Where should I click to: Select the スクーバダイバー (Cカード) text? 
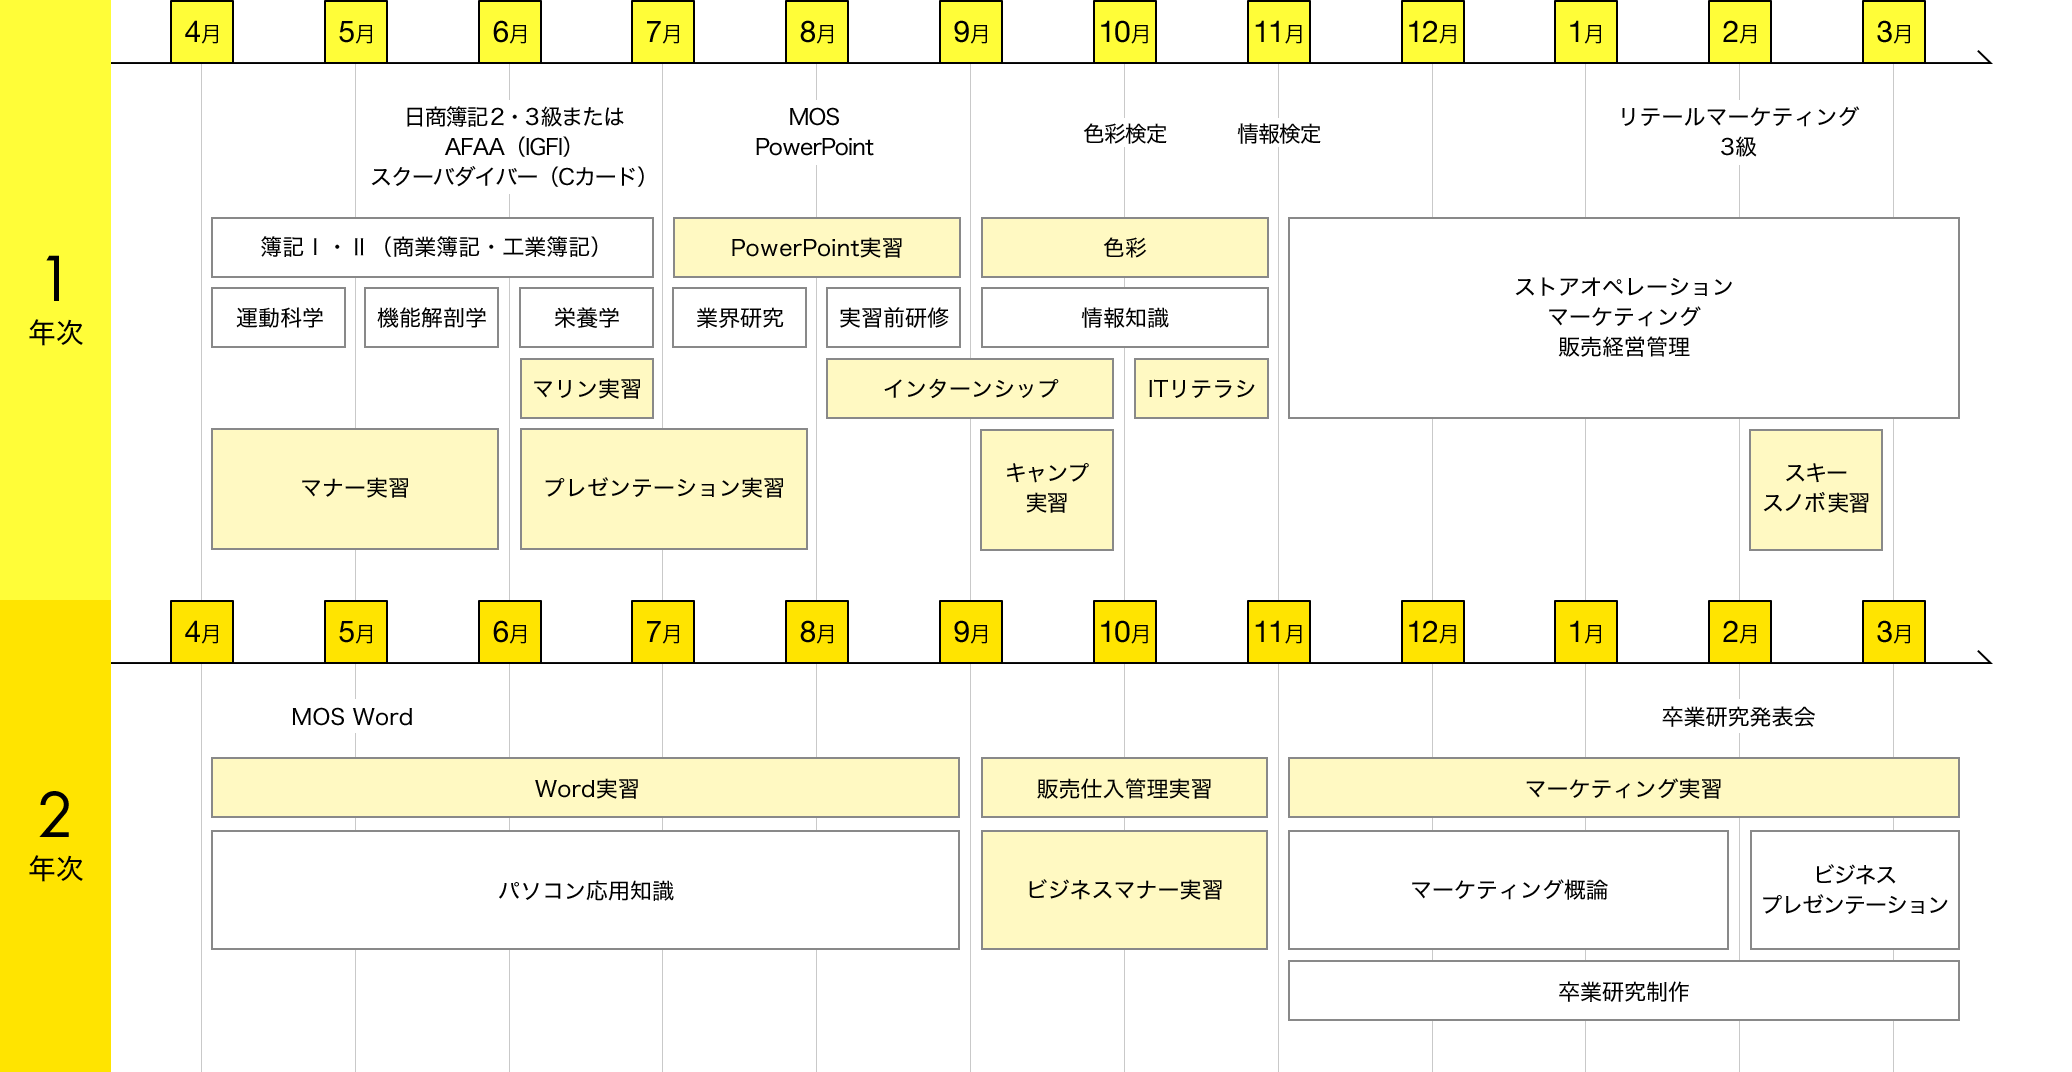pos(508,177)
